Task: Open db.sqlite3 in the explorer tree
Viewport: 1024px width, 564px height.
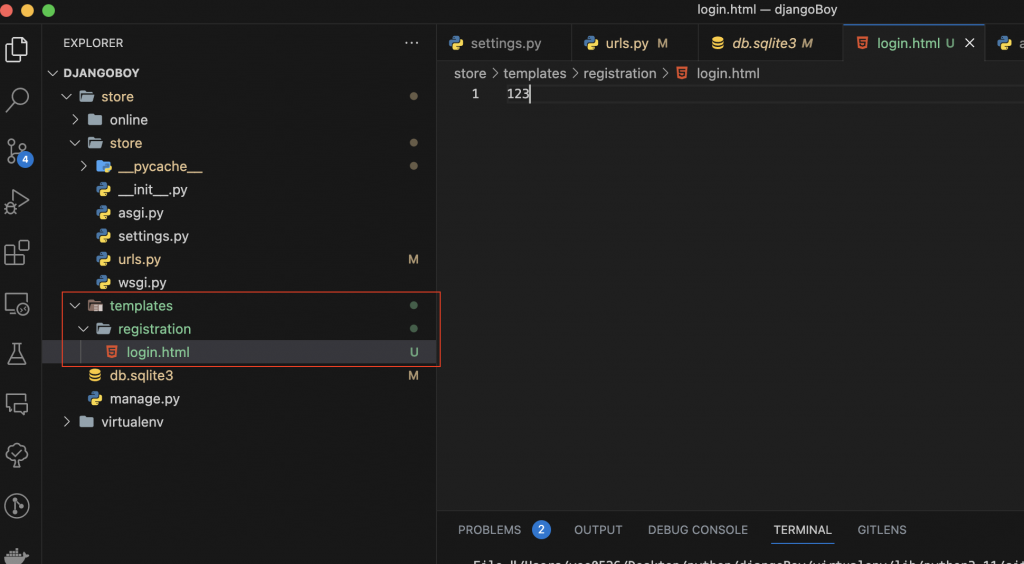Action: [239, 376]
